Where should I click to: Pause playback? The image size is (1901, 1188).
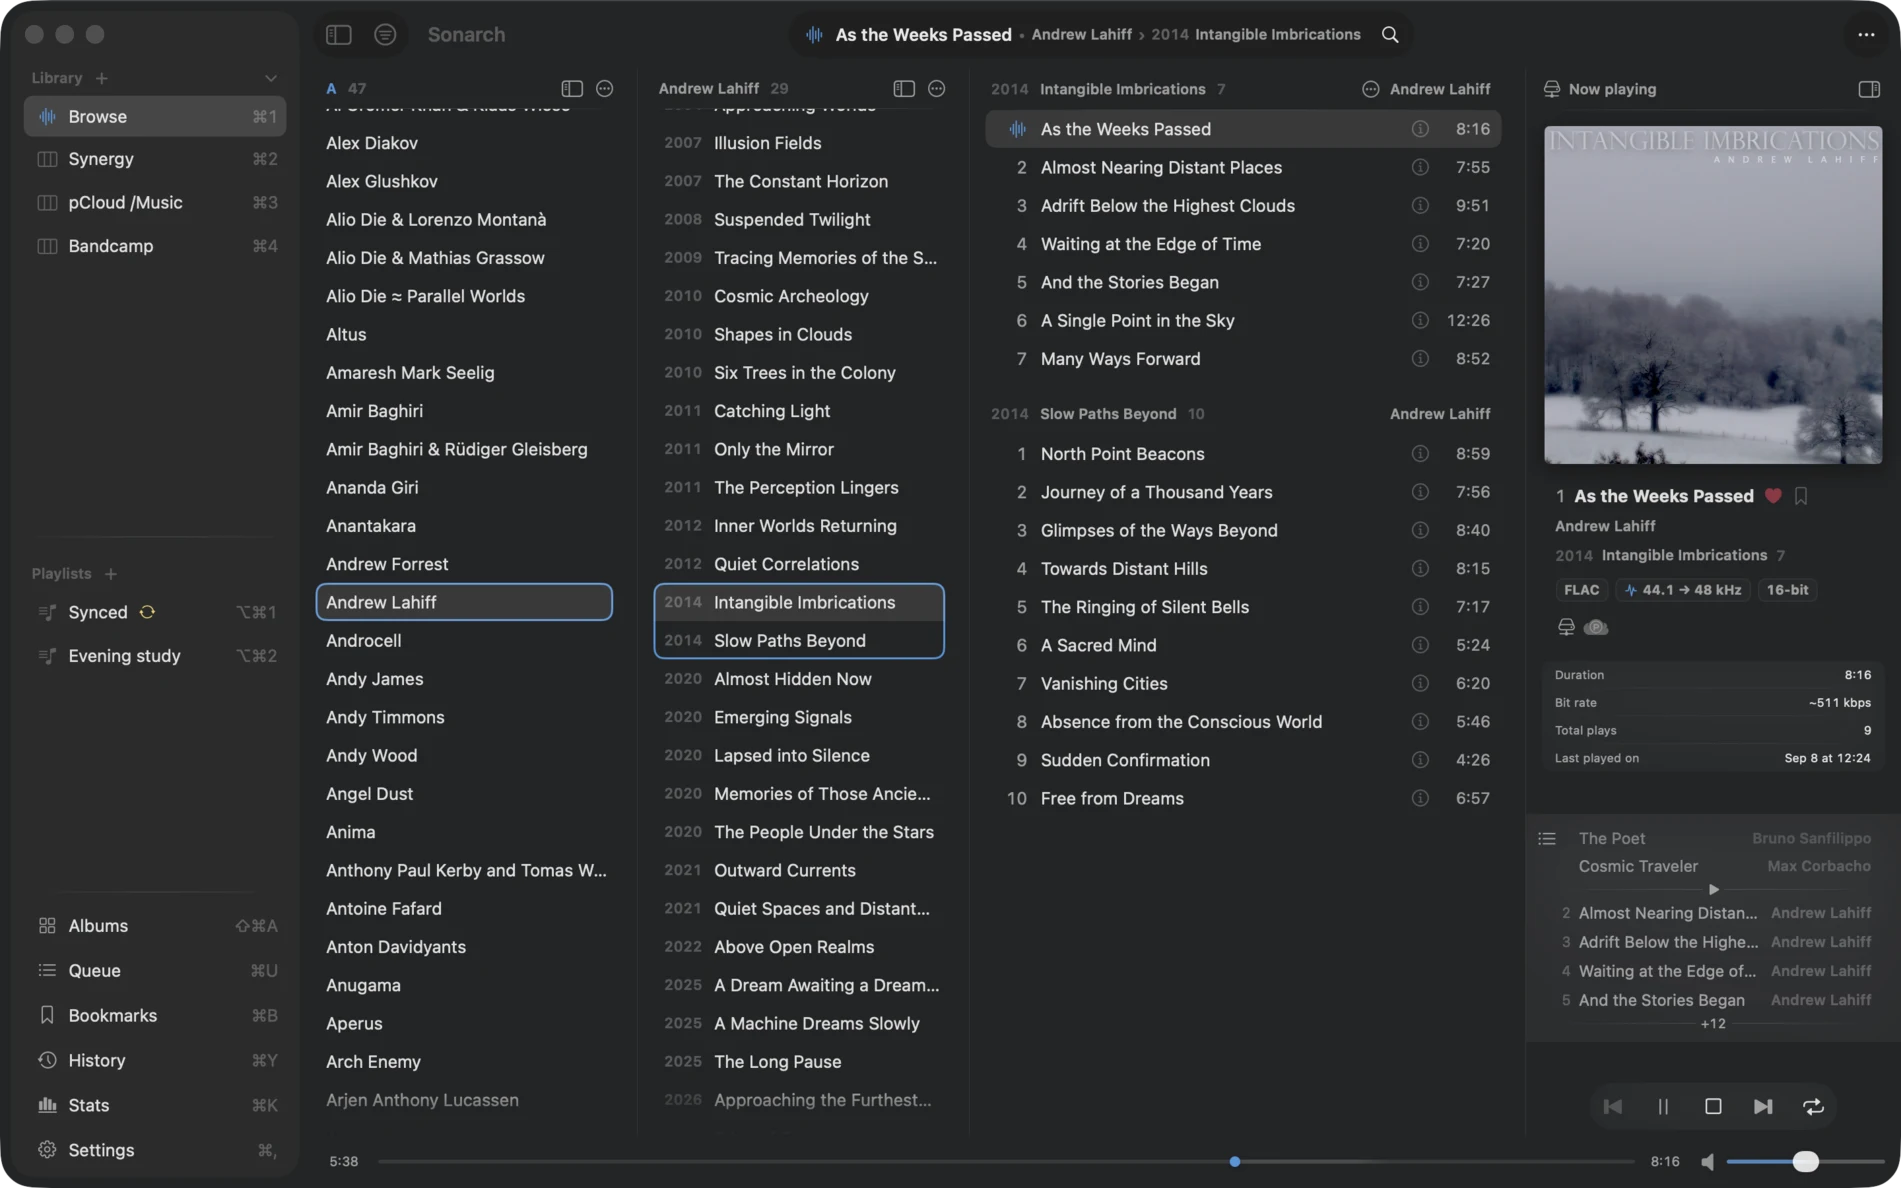pos(1663,1106)
